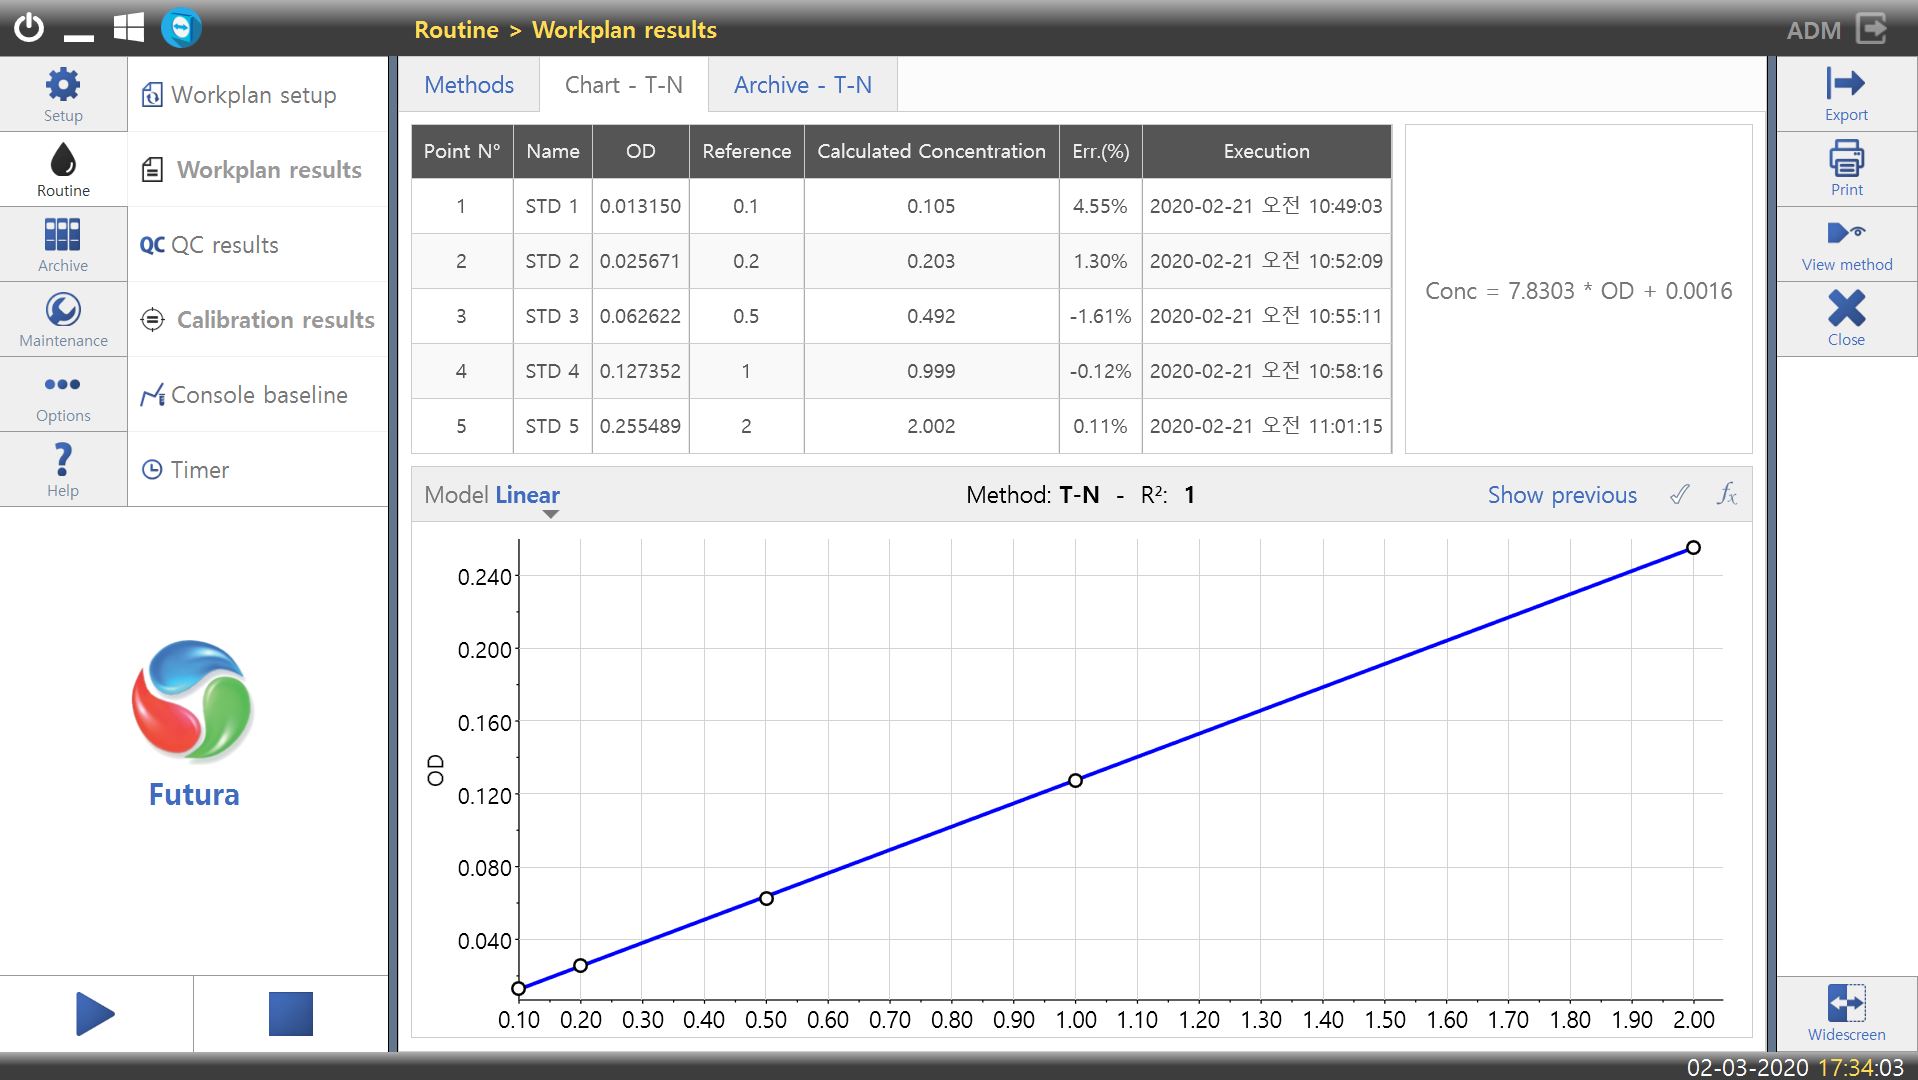Screen dimensions: 1918x1080
Task: Switch to the Methods tab
Action: [x=469, y=85]
